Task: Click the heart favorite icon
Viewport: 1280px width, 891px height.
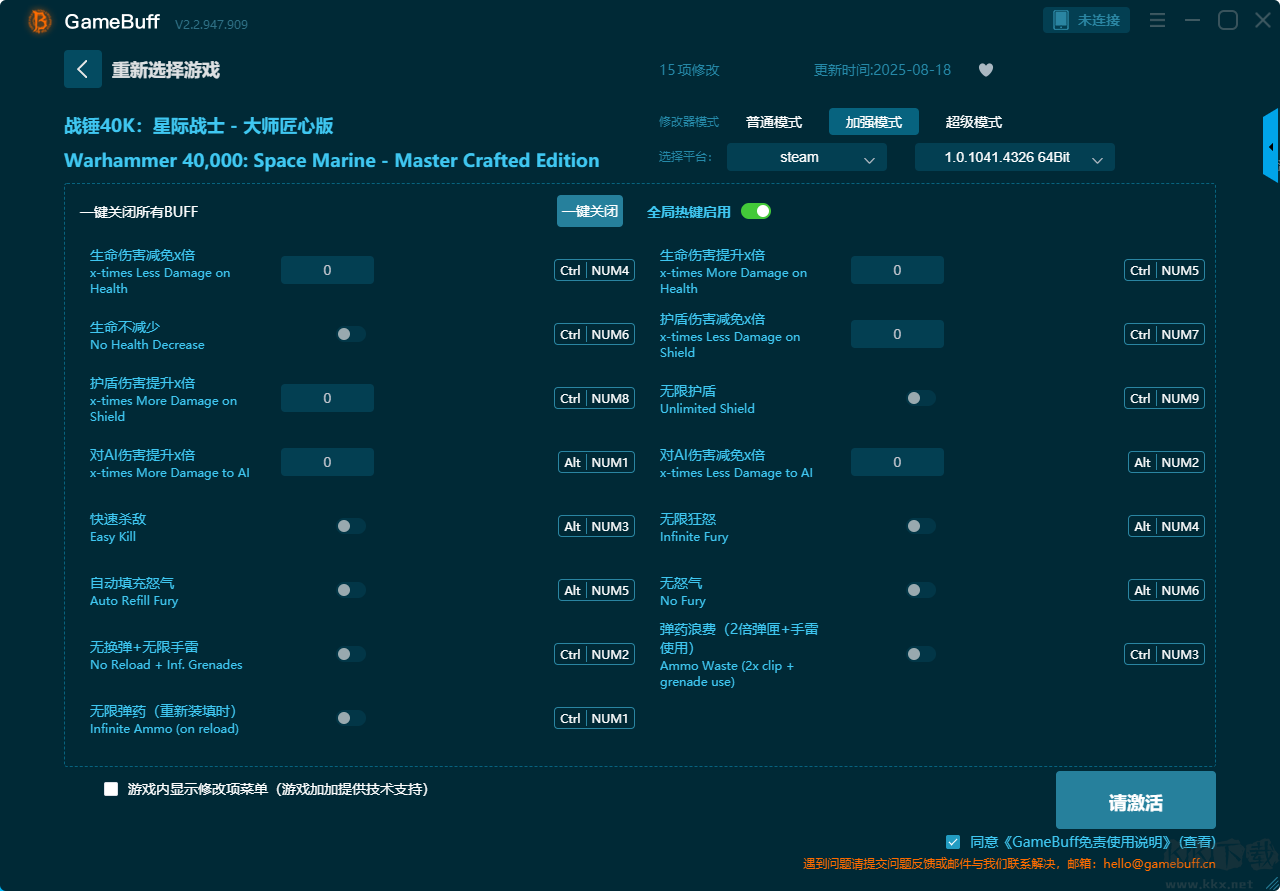Action: pyautogui.click(x=985, y=70)
